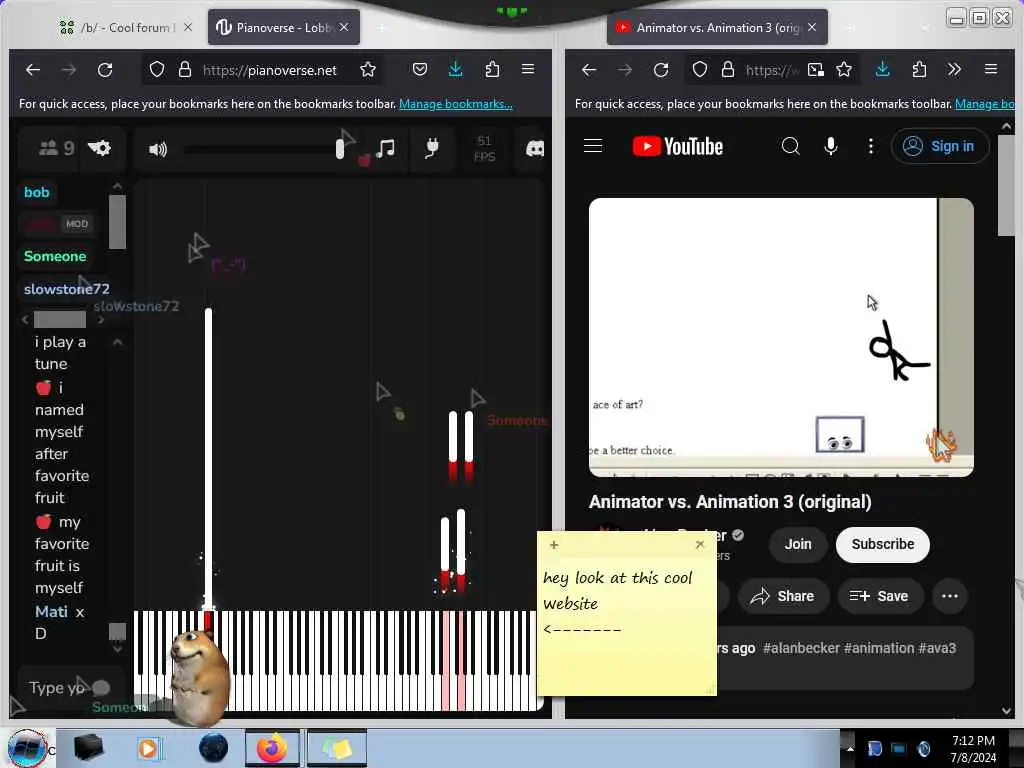Open the music note menu in Pianoverse

point(385,148)
